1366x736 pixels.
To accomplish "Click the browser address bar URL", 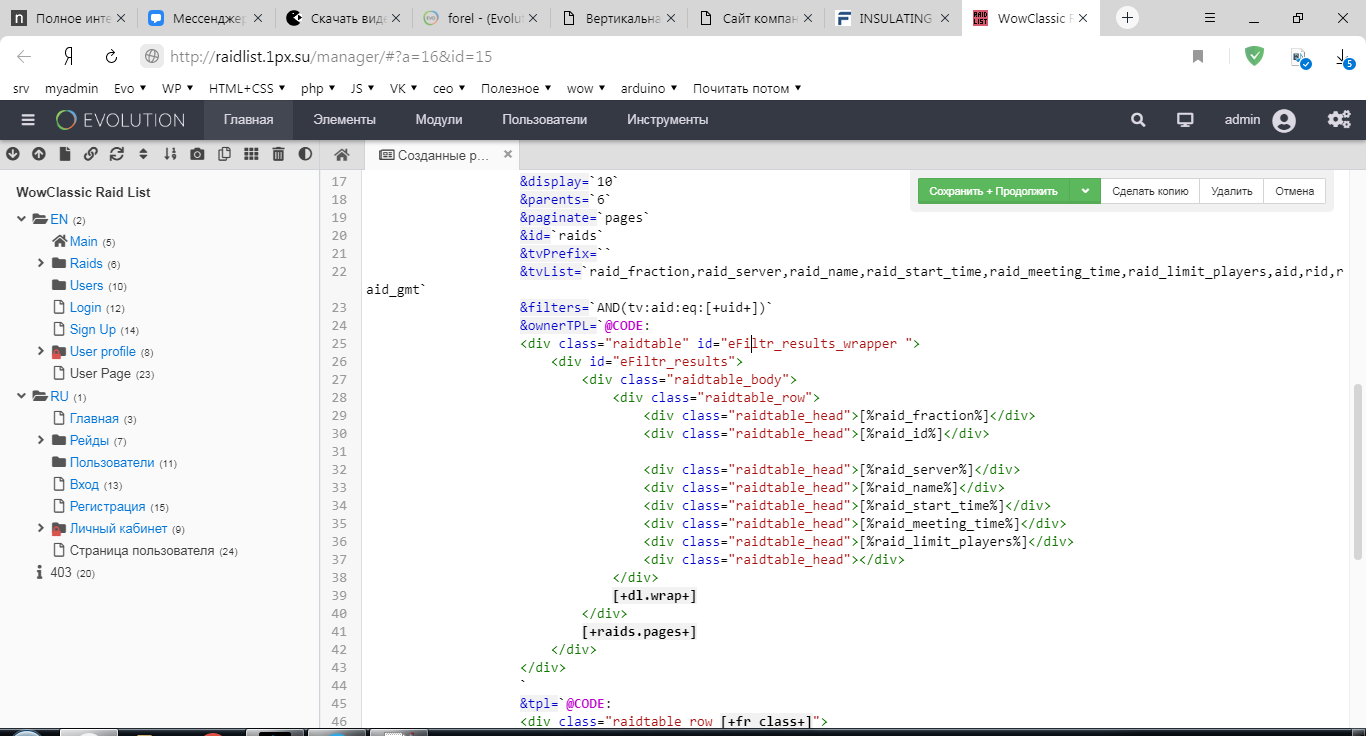I will [x=331, y=57].
